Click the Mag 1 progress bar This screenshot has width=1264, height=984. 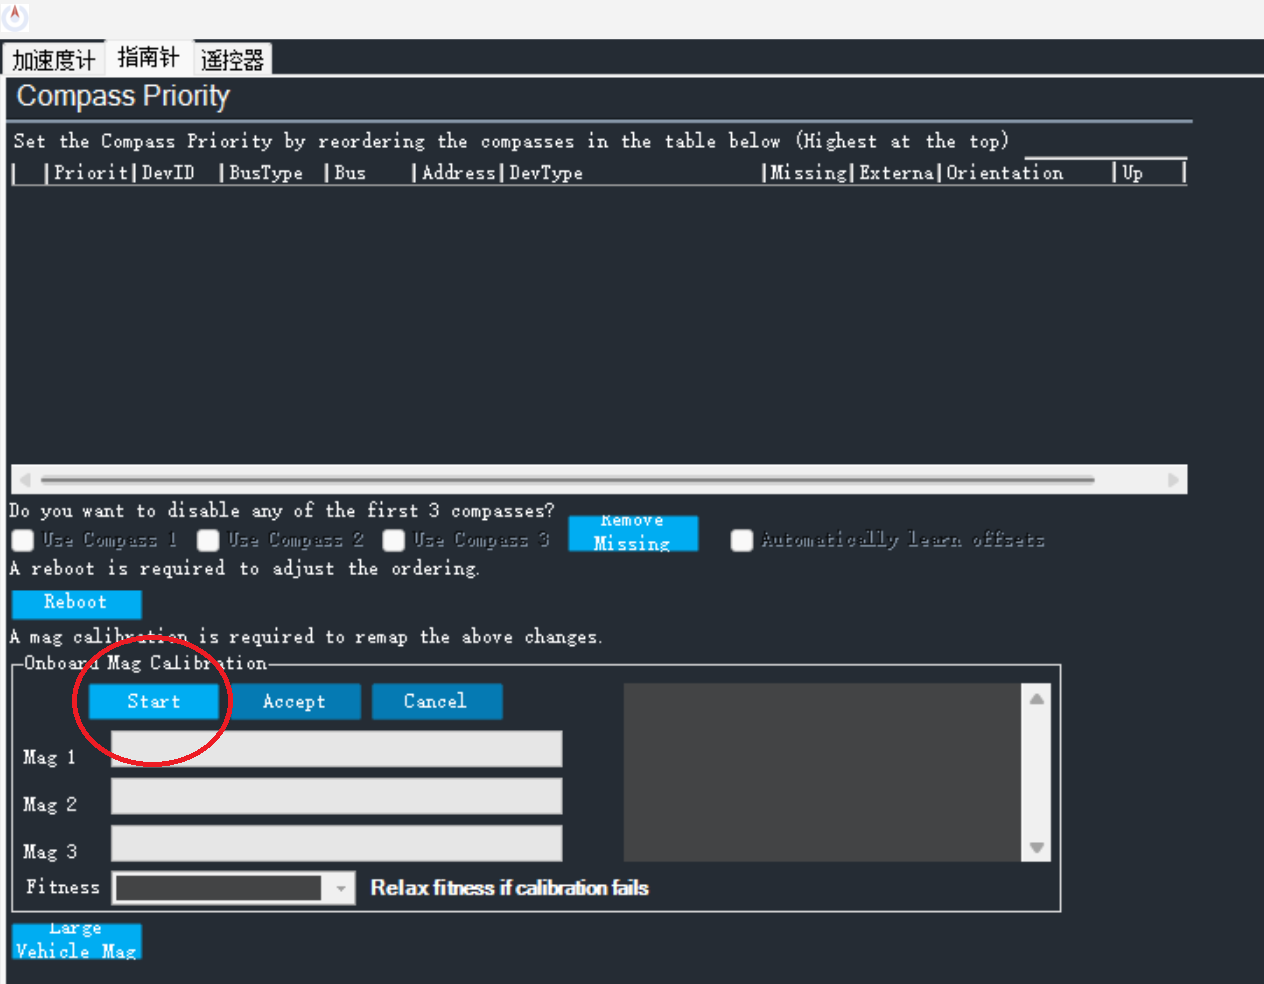tap(336, 749)
